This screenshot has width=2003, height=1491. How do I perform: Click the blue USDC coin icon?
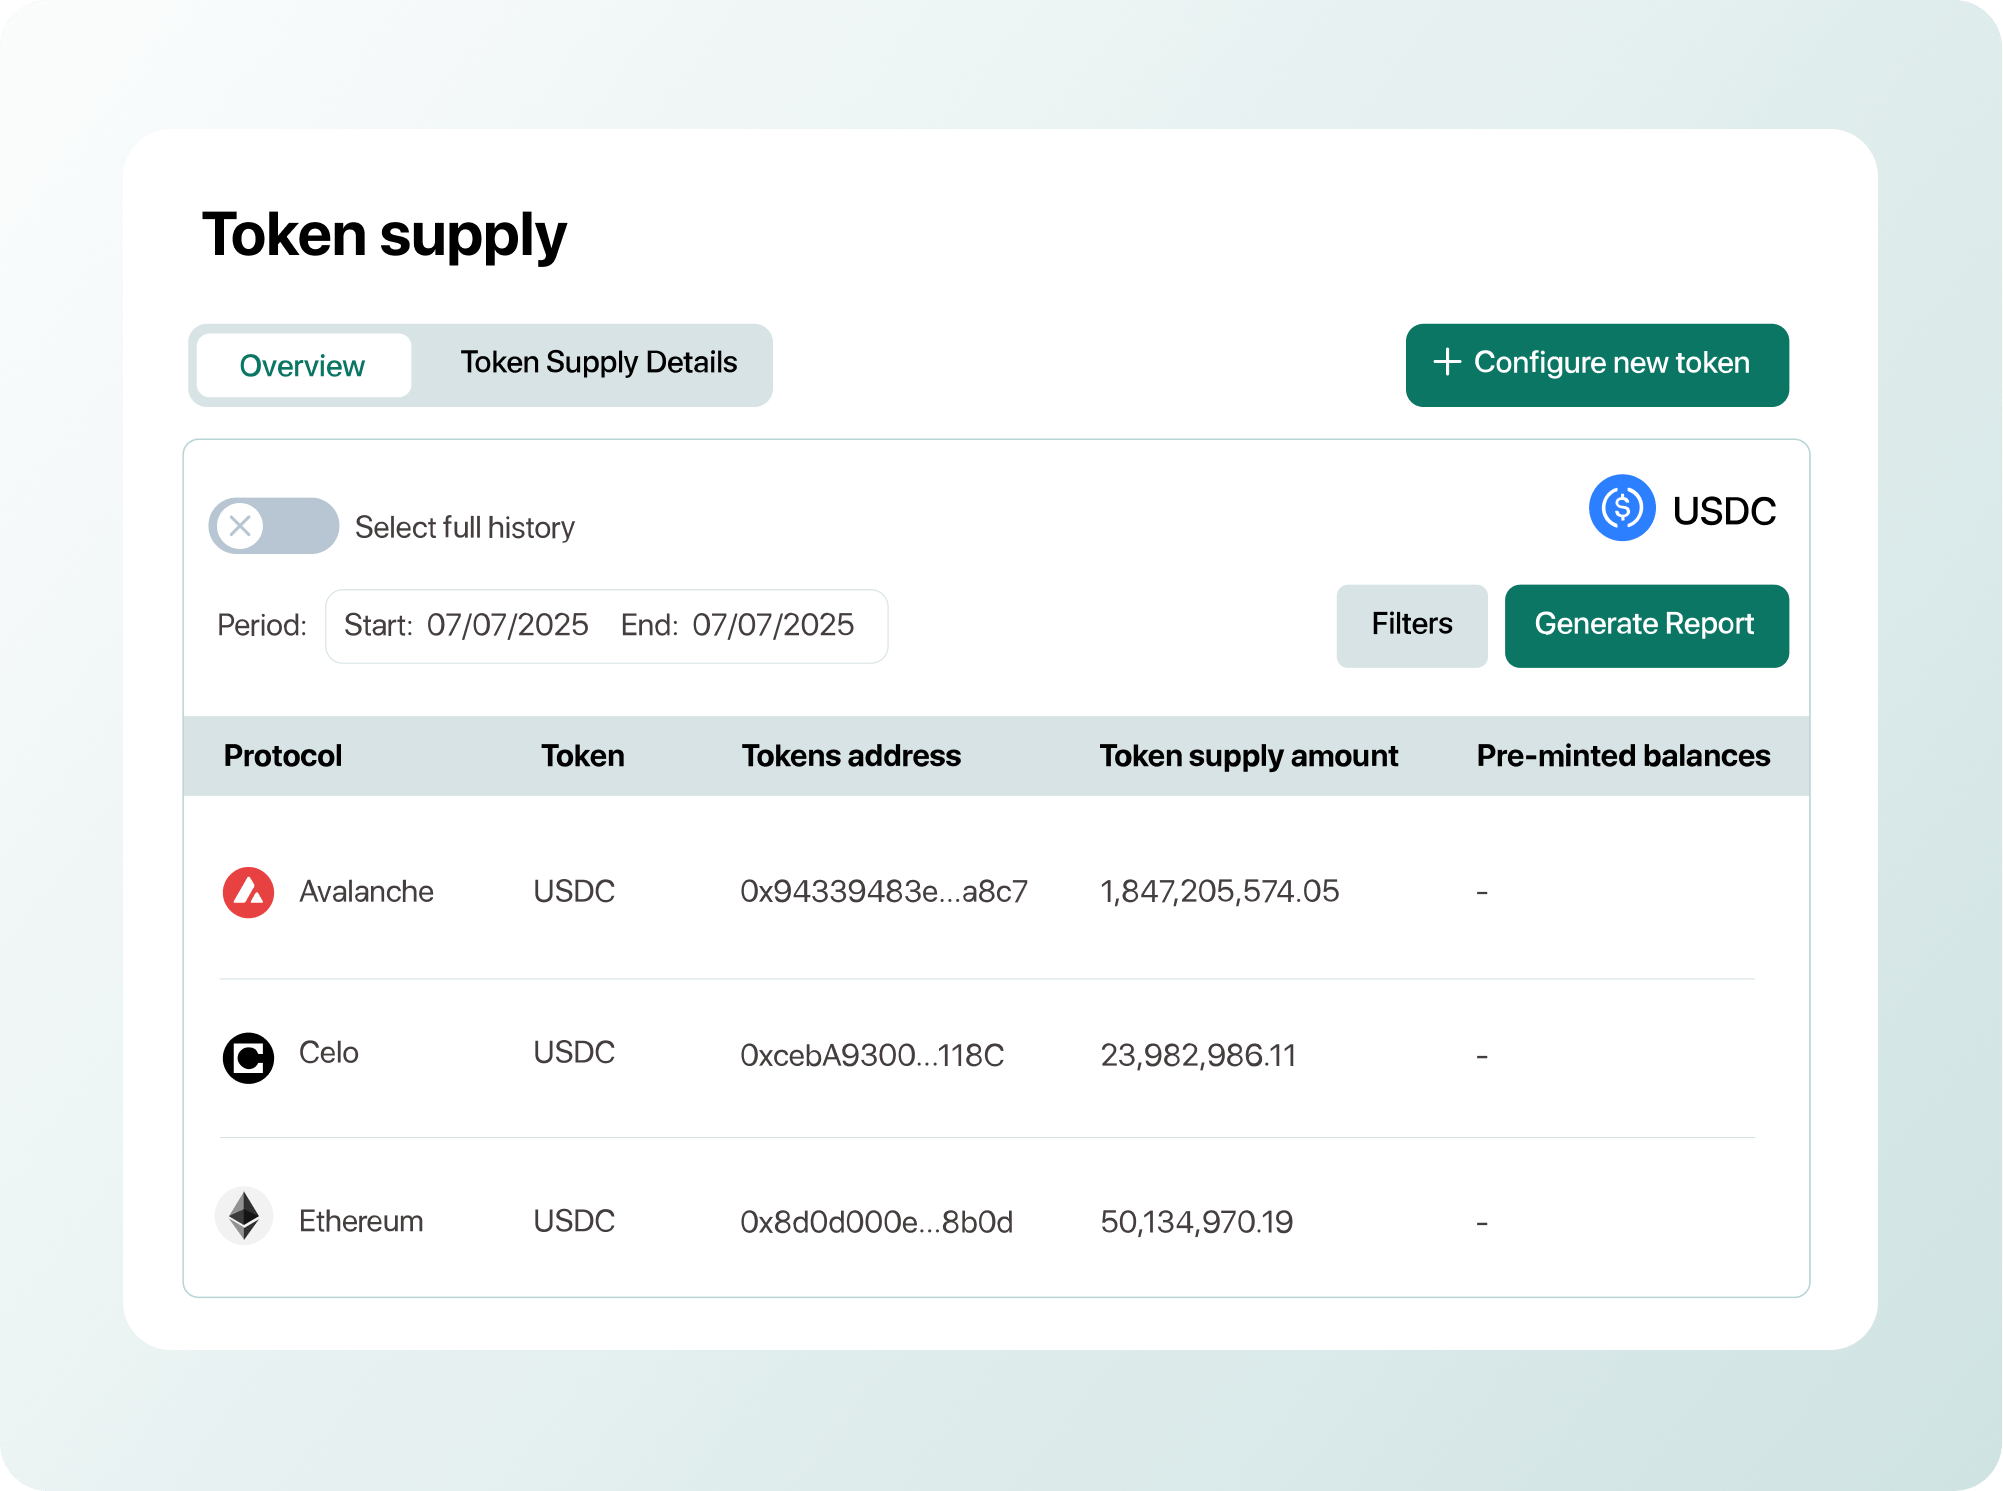(1621, 508)
